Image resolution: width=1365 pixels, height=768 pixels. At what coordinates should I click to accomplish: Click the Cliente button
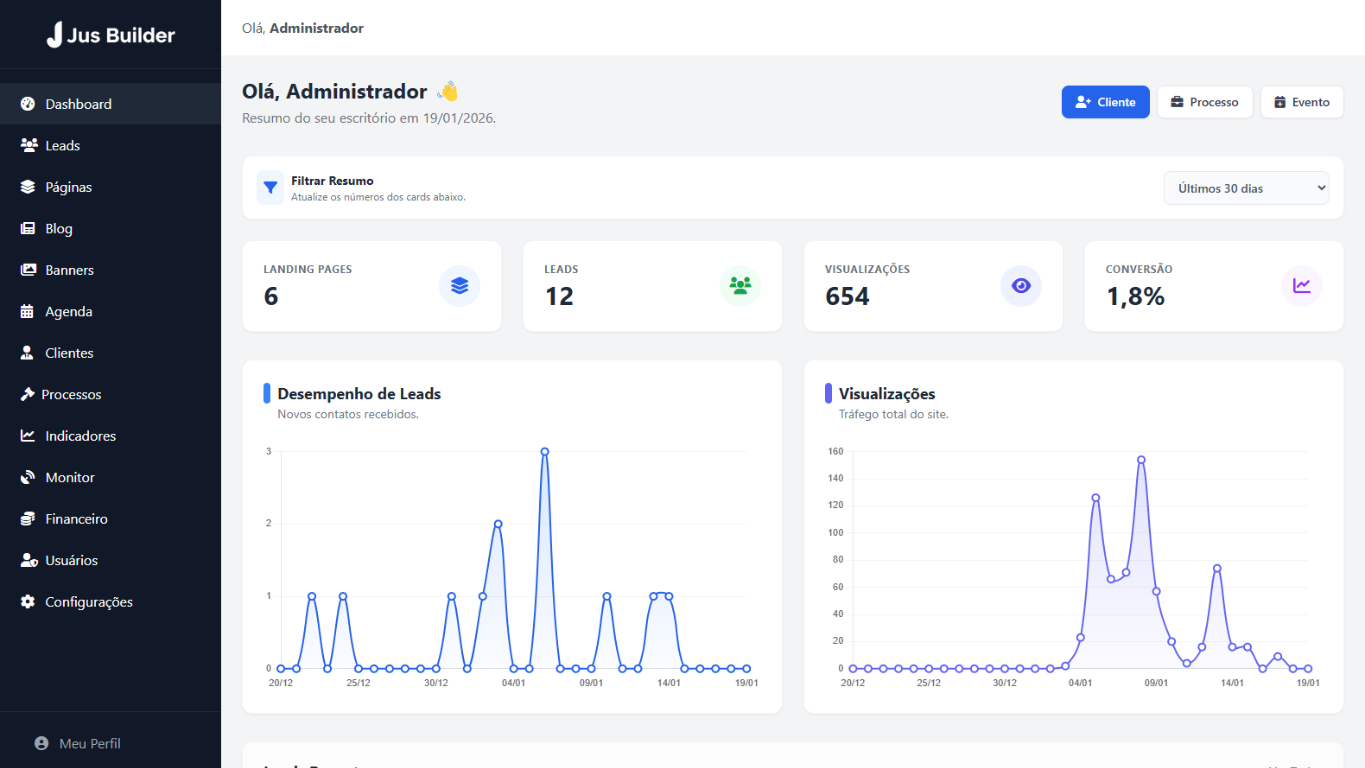[1105, 101]
